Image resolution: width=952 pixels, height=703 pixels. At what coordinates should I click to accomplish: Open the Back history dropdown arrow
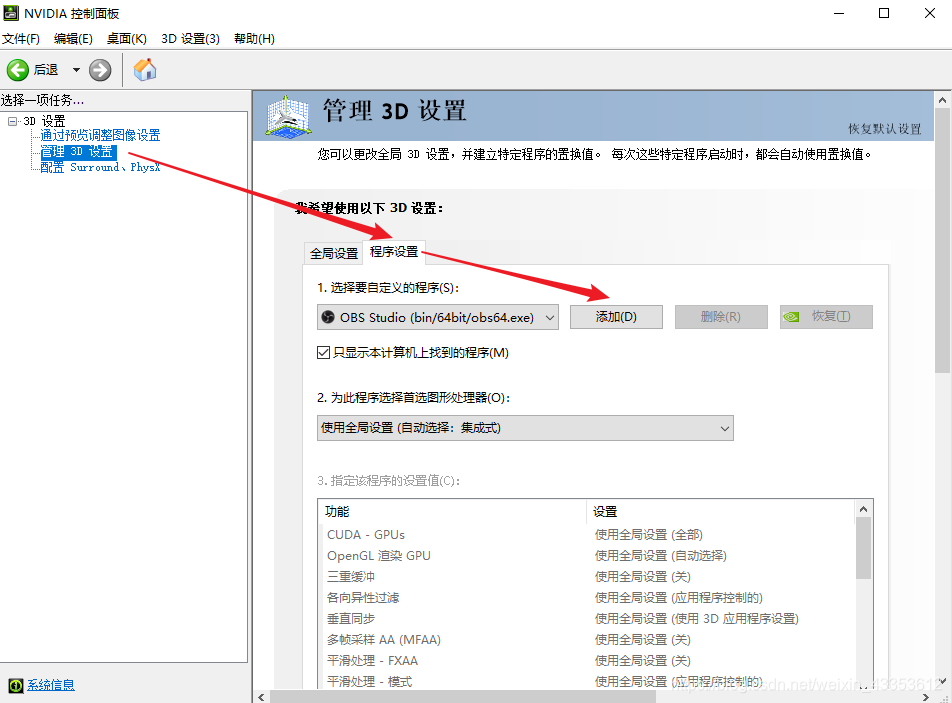coord(76,70)
